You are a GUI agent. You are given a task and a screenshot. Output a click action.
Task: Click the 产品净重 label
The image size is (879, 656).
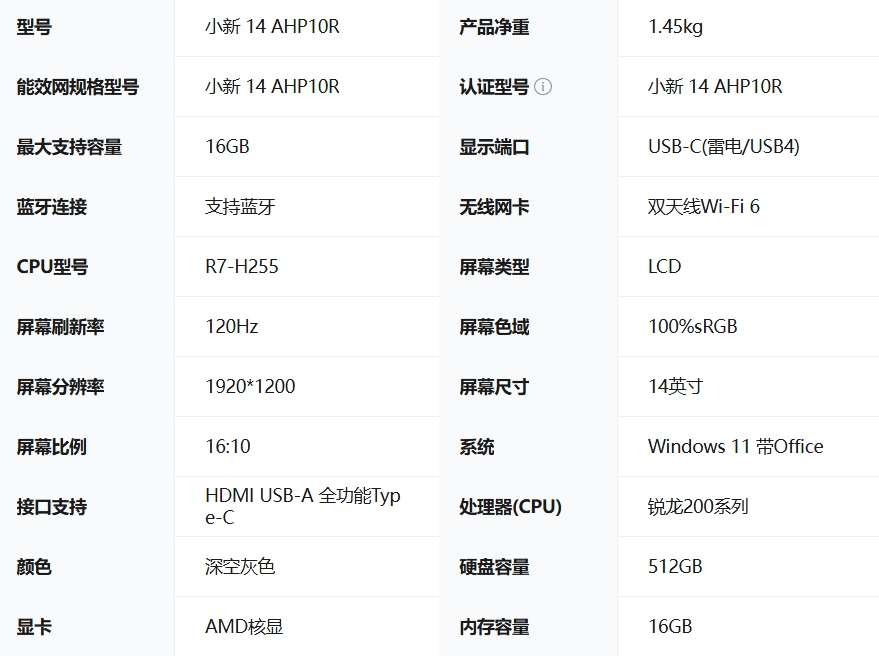coord(494,27)
